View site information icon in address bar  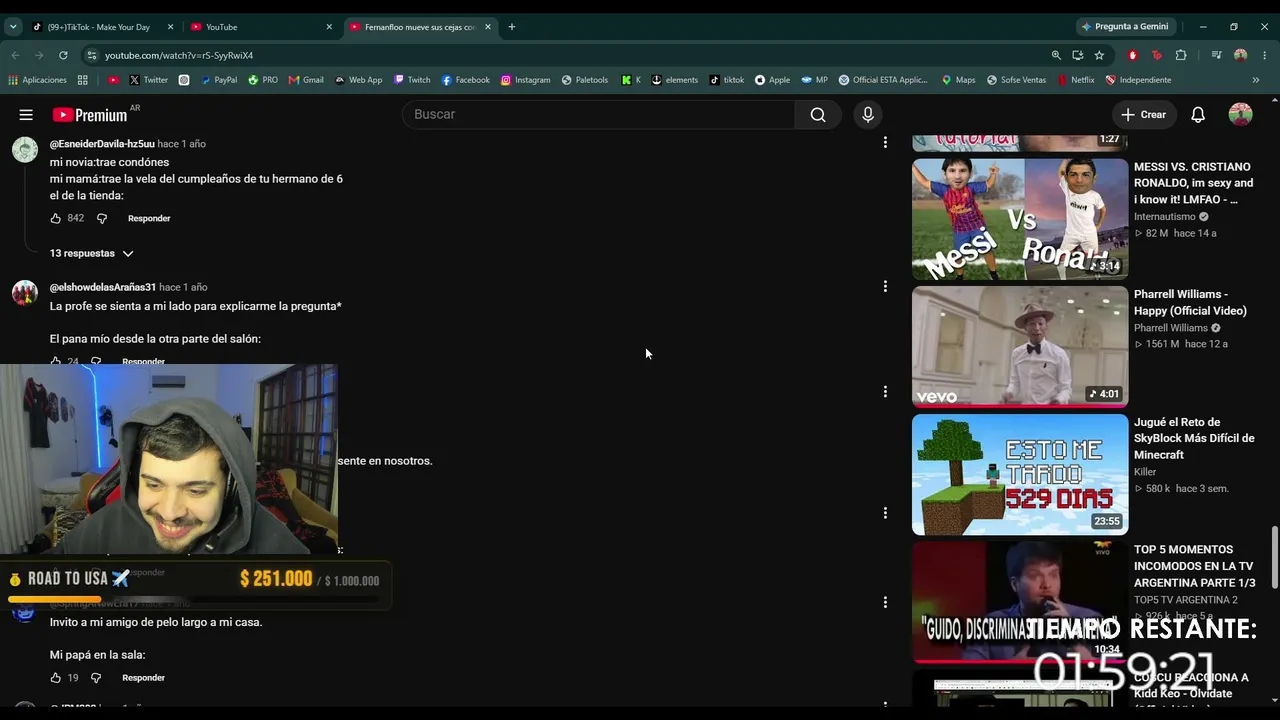click(x=92, y=55)
